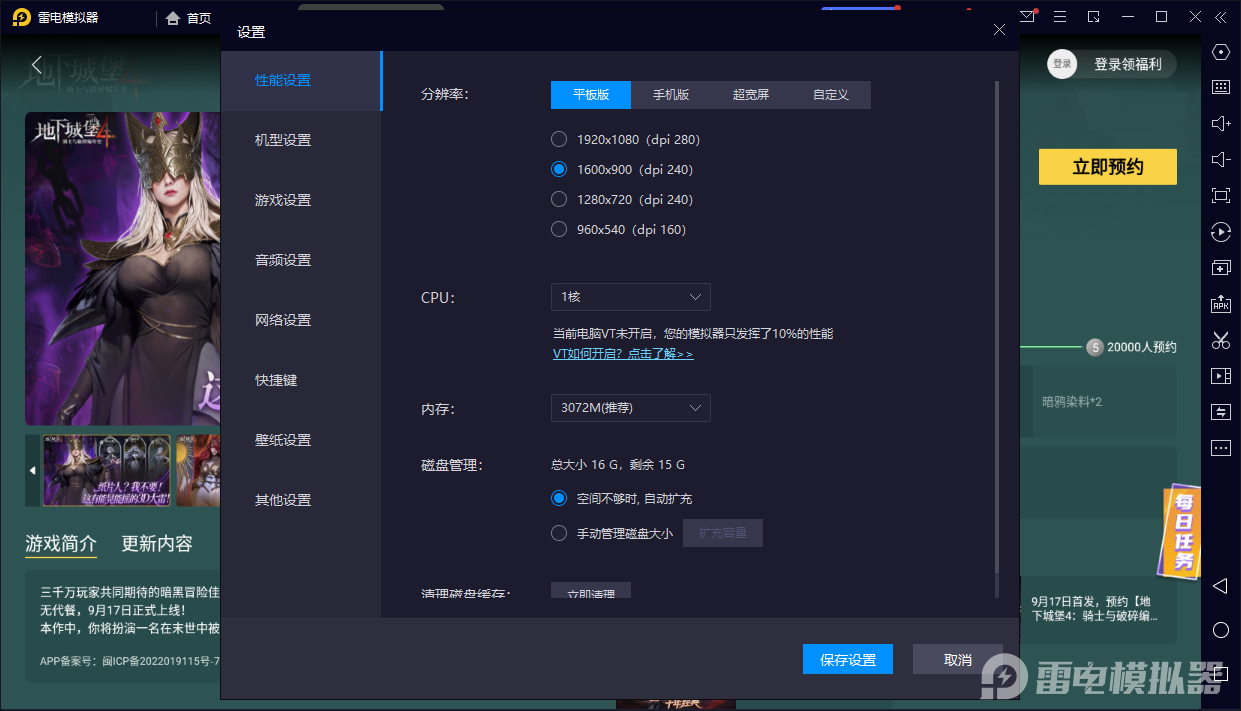The height and width of the screenshot is (711, 1241).
Task: Open the VT如何开启?点击了解>> link
Action: (x=623, y=354)
